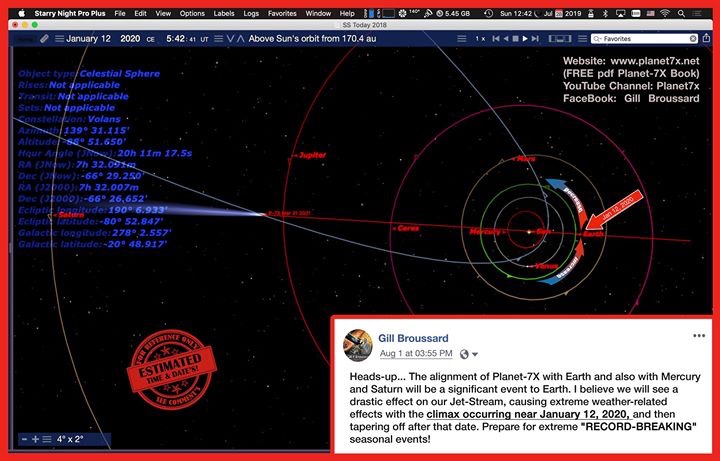
Task: Open Starry Night Pro Plus application menu
Action: (x=70, y=13)
